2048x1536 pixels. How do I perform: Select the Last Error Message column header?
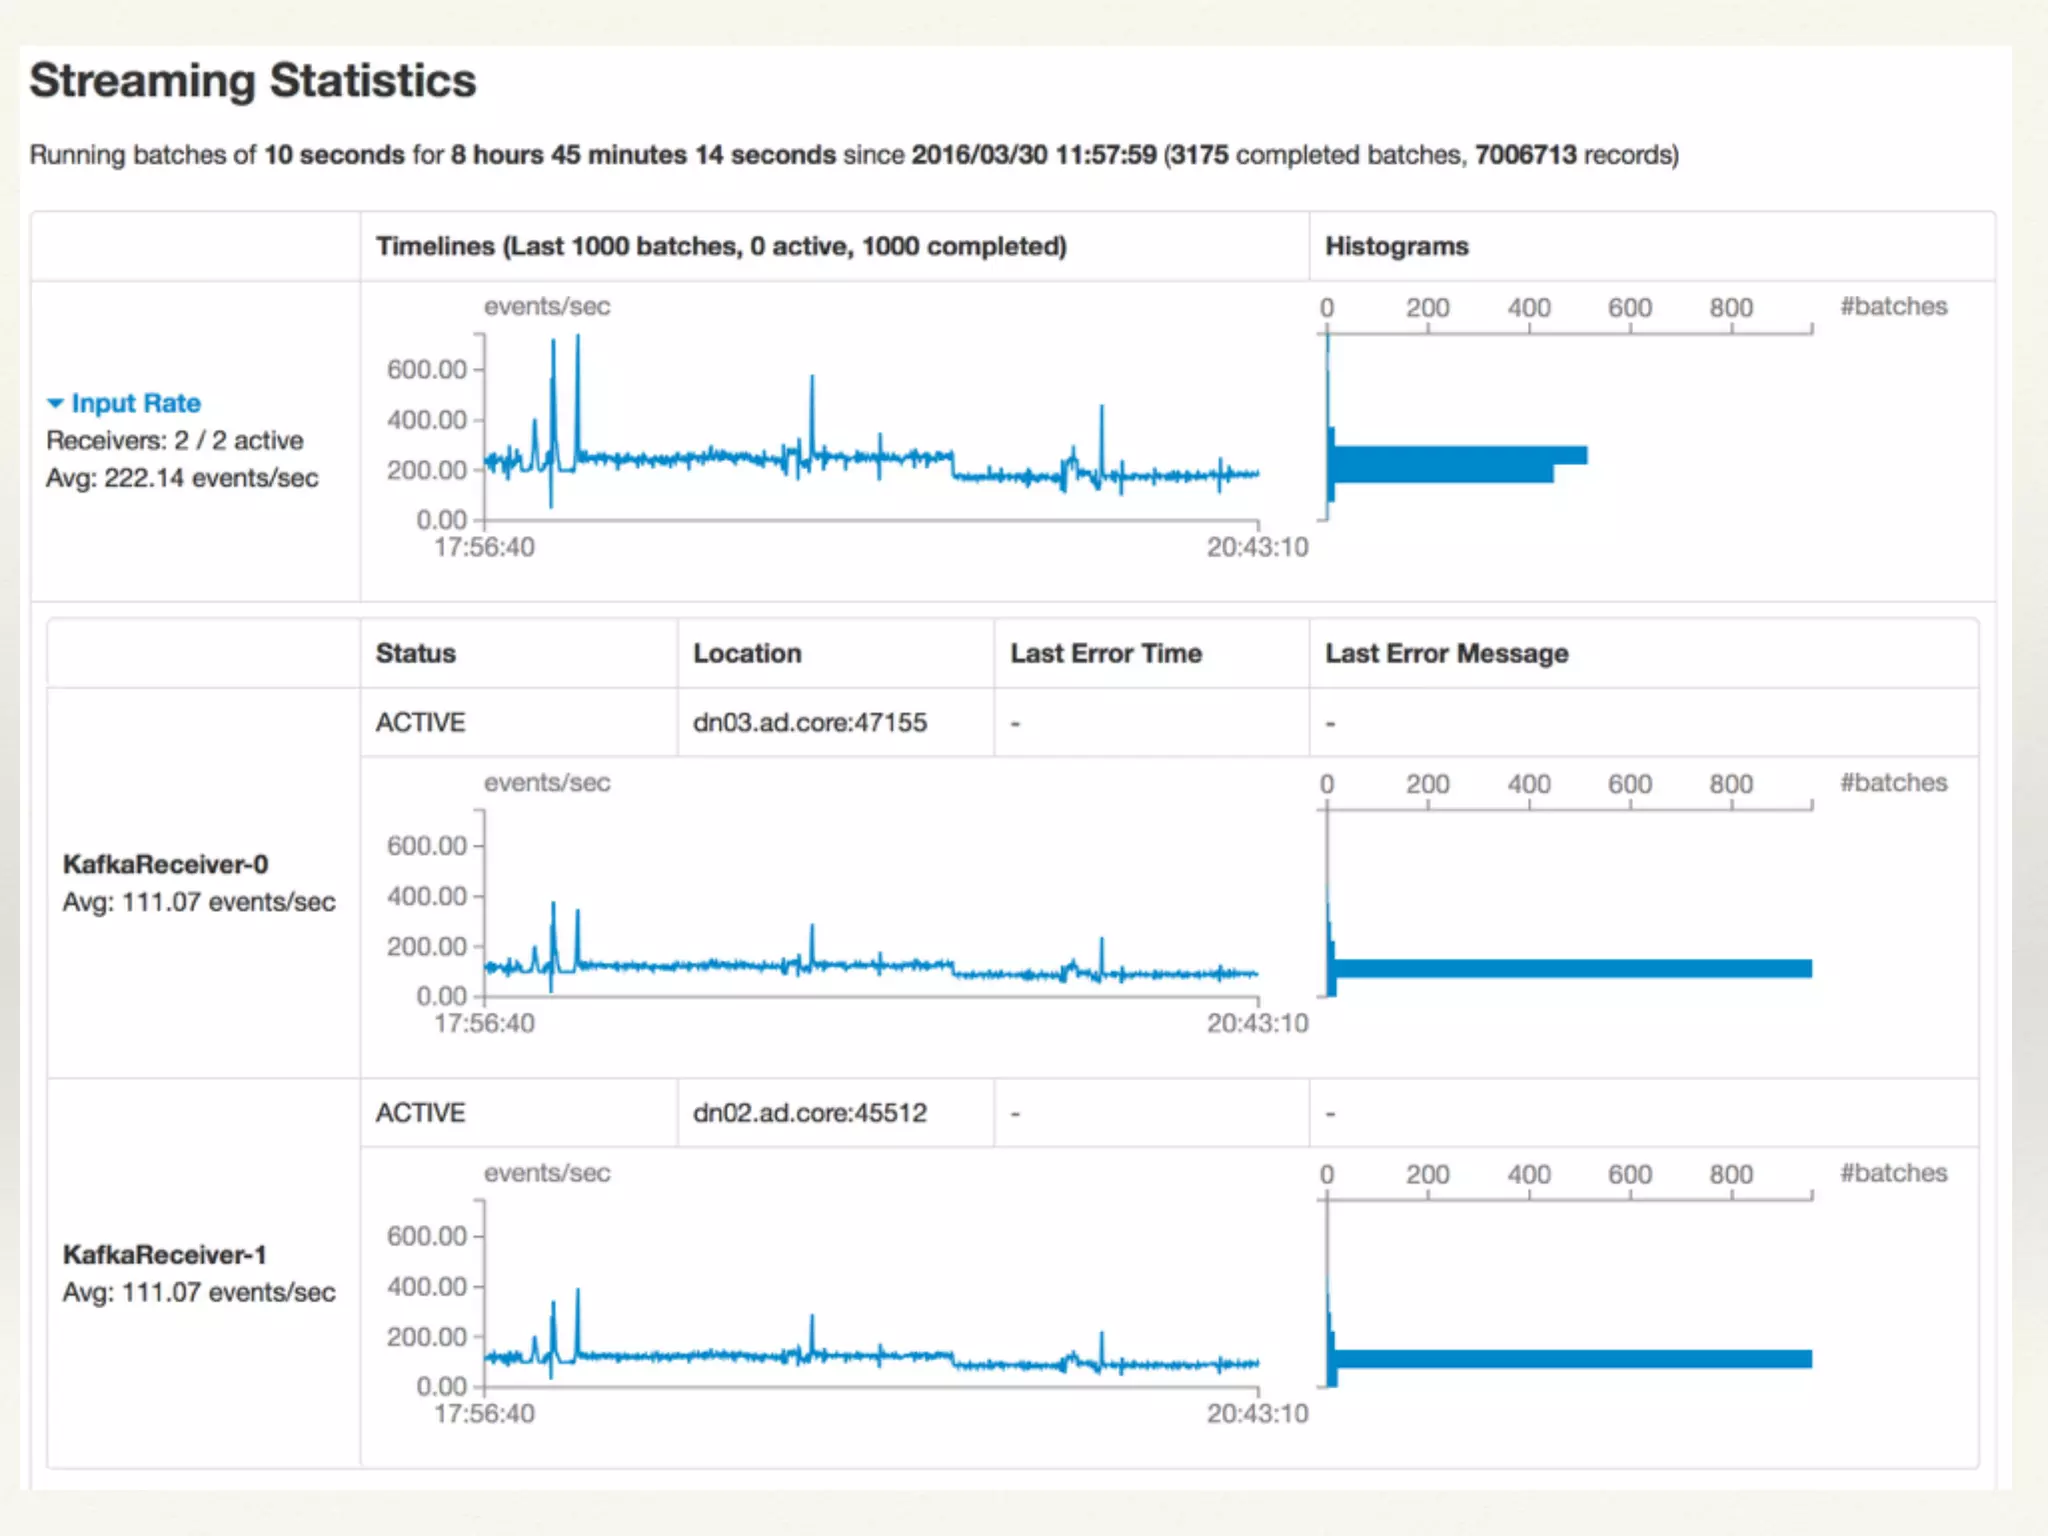click(1446, 653)
